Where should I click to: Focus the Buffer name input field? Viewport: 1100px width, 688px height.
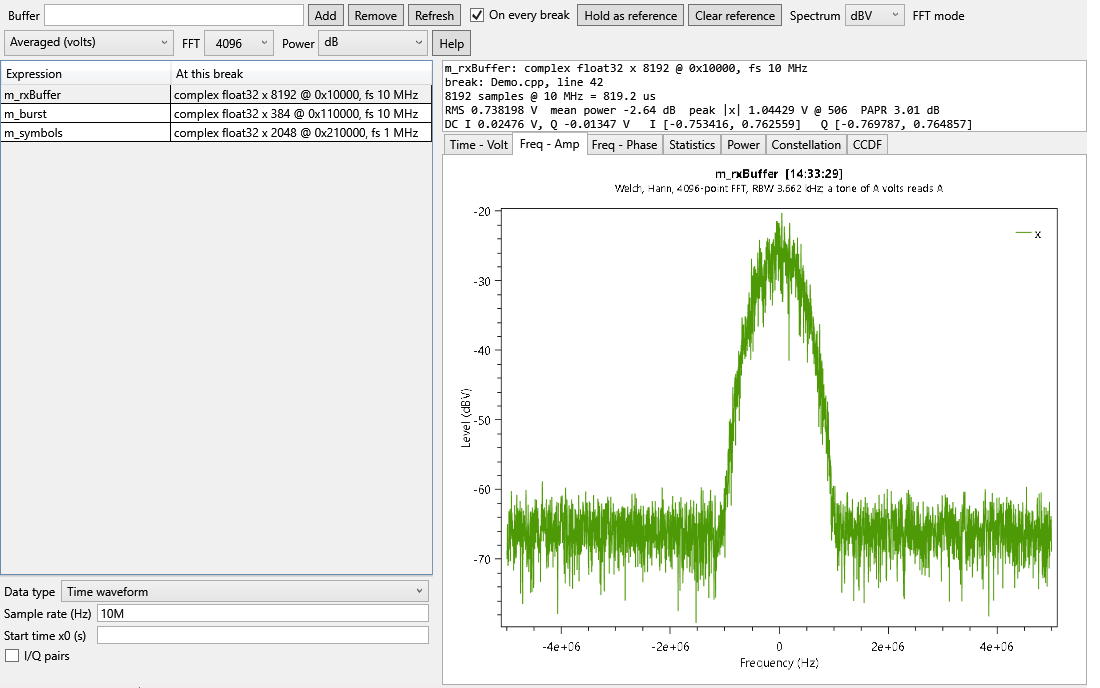[x=174, y=15]
